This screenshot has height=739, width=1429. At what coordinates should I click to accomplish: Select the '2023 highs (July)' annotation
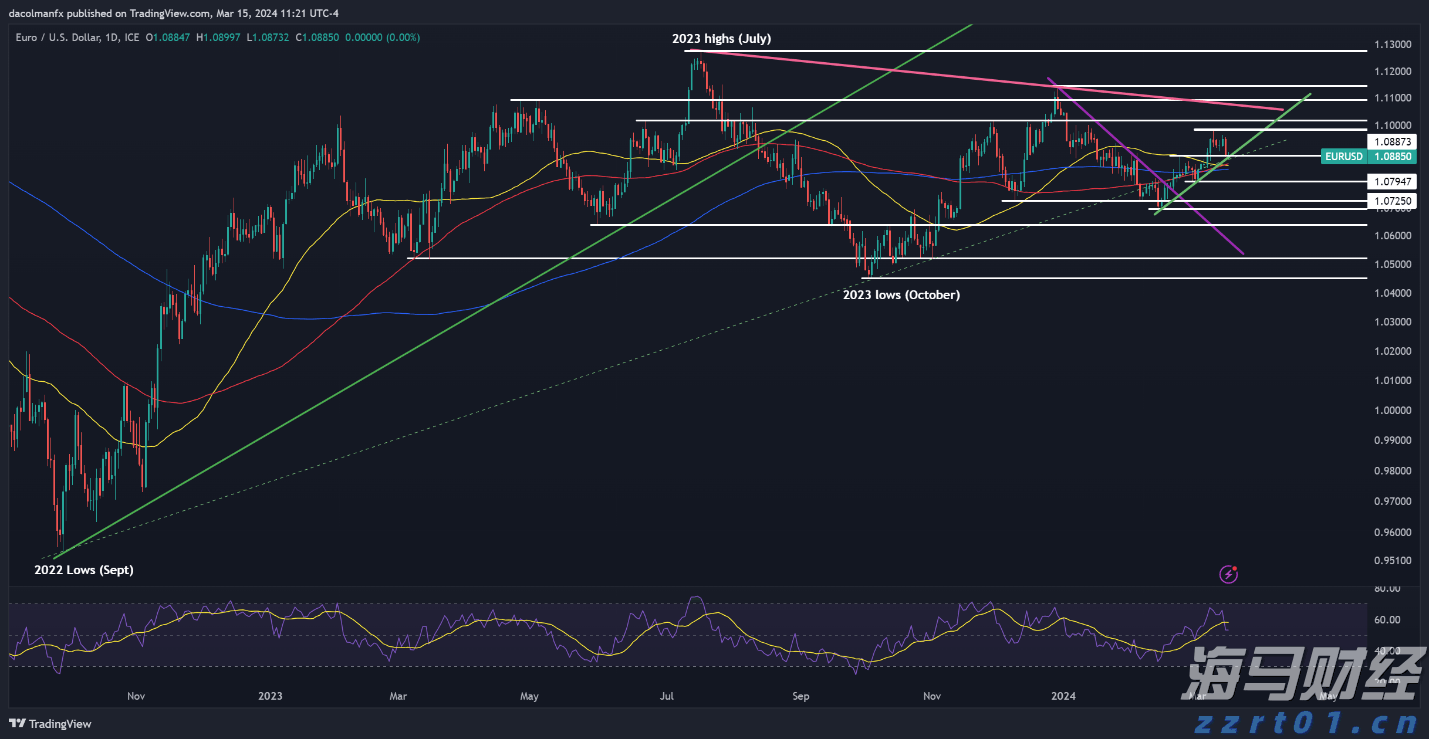(x=721, y=39)
